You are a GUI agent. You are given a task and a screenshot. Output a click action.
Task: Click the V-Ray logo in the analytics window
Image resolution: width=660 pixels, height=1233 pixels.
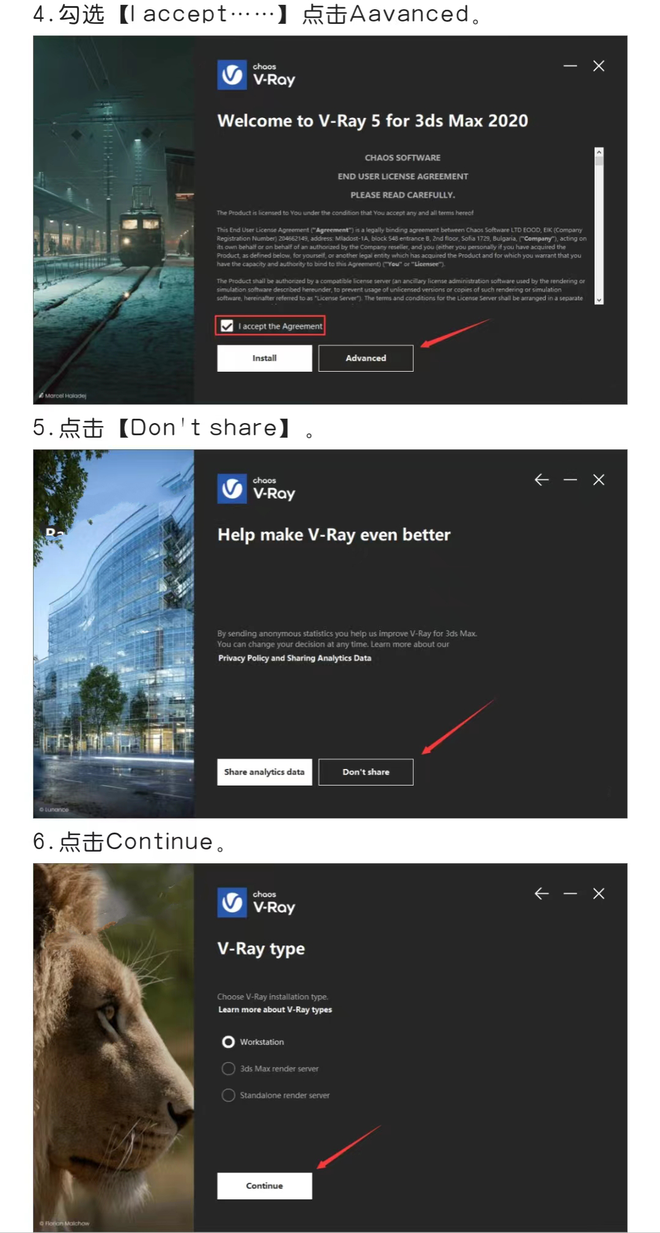[x=256, y=488]
